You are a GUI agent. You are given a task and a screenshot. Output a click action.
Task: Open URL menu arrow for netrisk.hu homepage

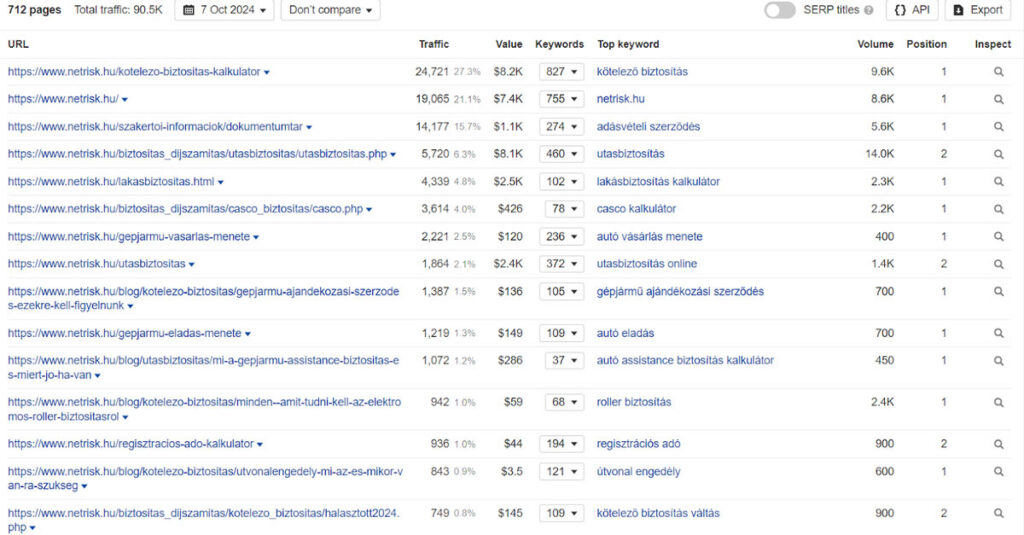(125, 100)
